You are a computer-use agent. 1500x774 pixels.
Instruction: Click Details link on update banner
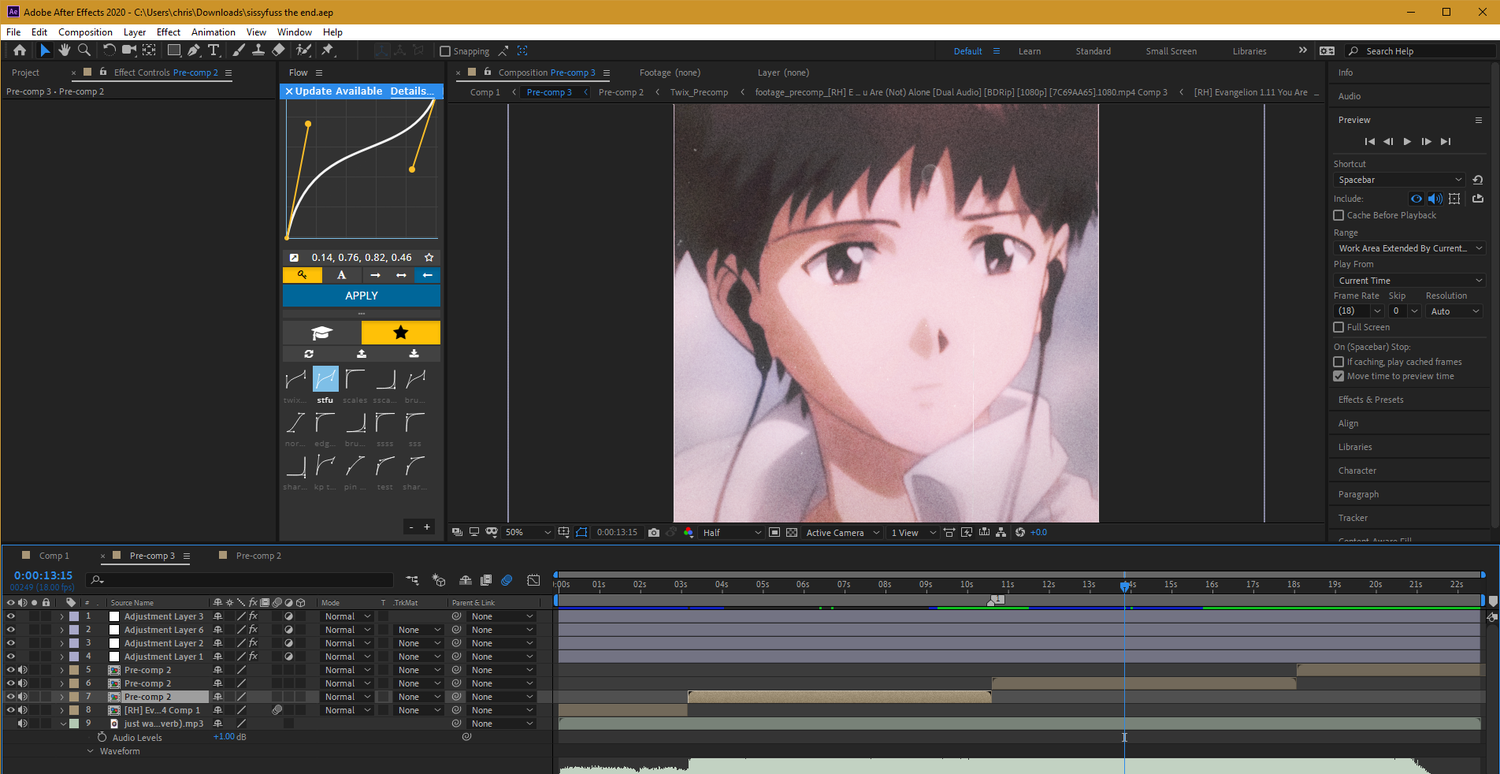(x=412, y=91)
